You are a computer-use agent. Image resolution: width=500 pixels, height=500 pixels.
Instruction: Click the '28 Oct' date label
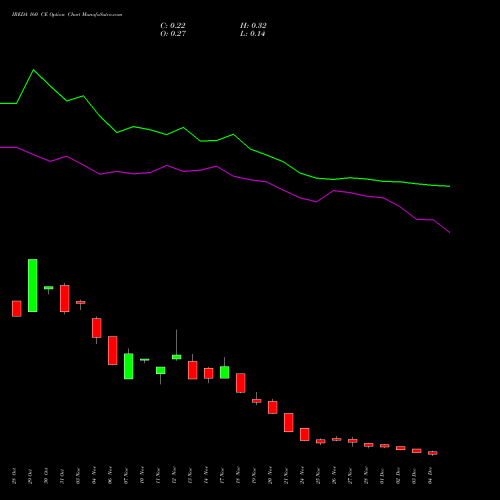coord(14,476)
